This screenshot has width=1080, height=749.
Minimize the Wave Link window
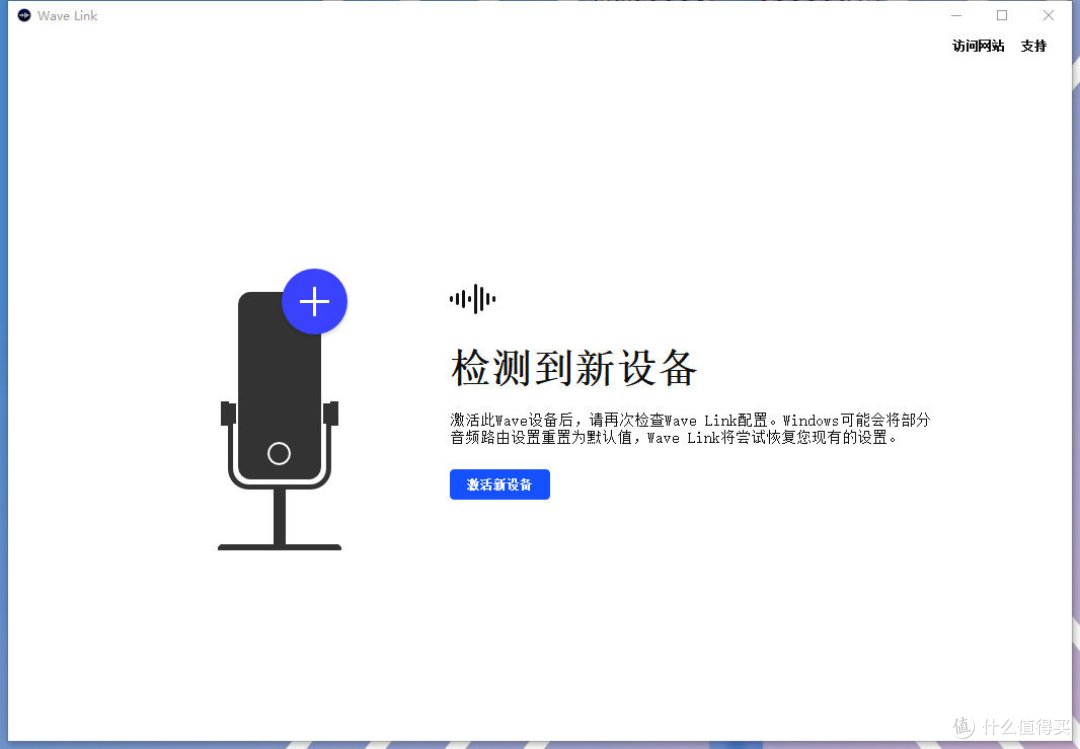956,15
